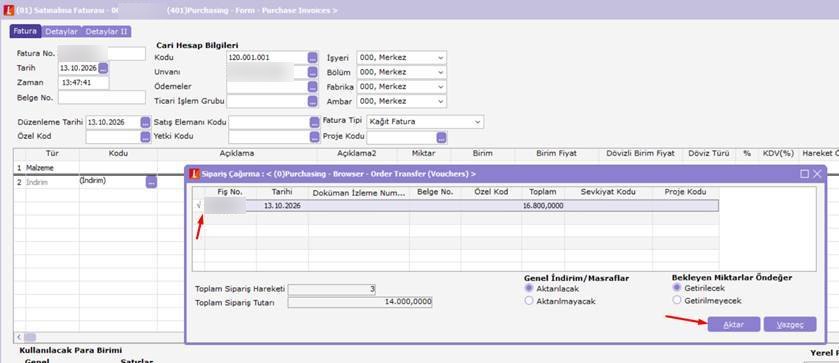Screen dimensions: 839x363
Task: Click the Aktar button
Action: click(x=734, y=324)
